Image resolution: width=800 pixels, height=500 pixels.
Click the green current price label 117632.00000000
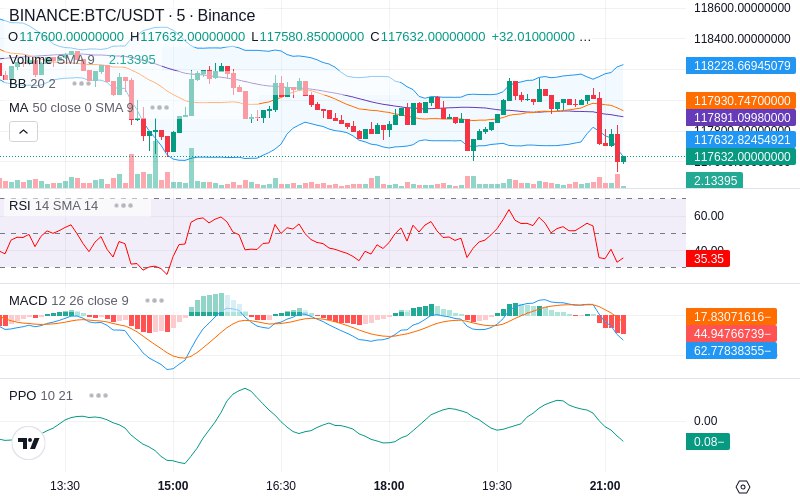(x=741, y=157)
